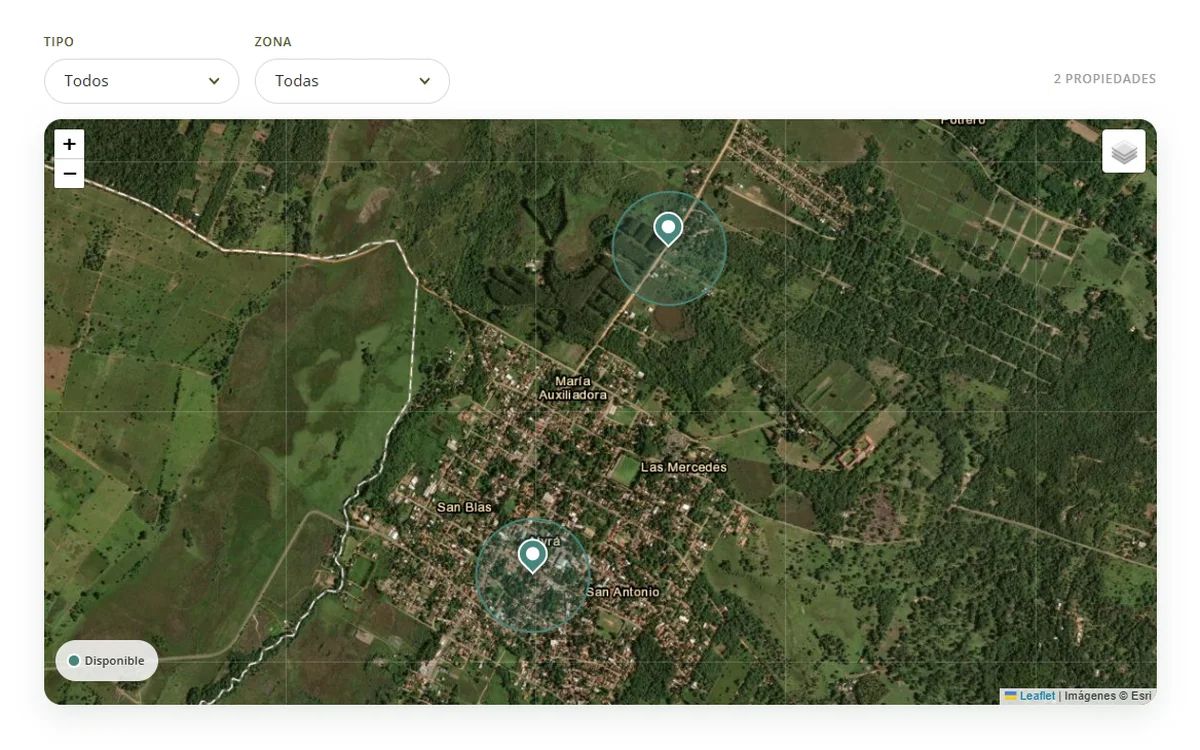Open the Tipo dropdown showing Todos

pos(142,81)
